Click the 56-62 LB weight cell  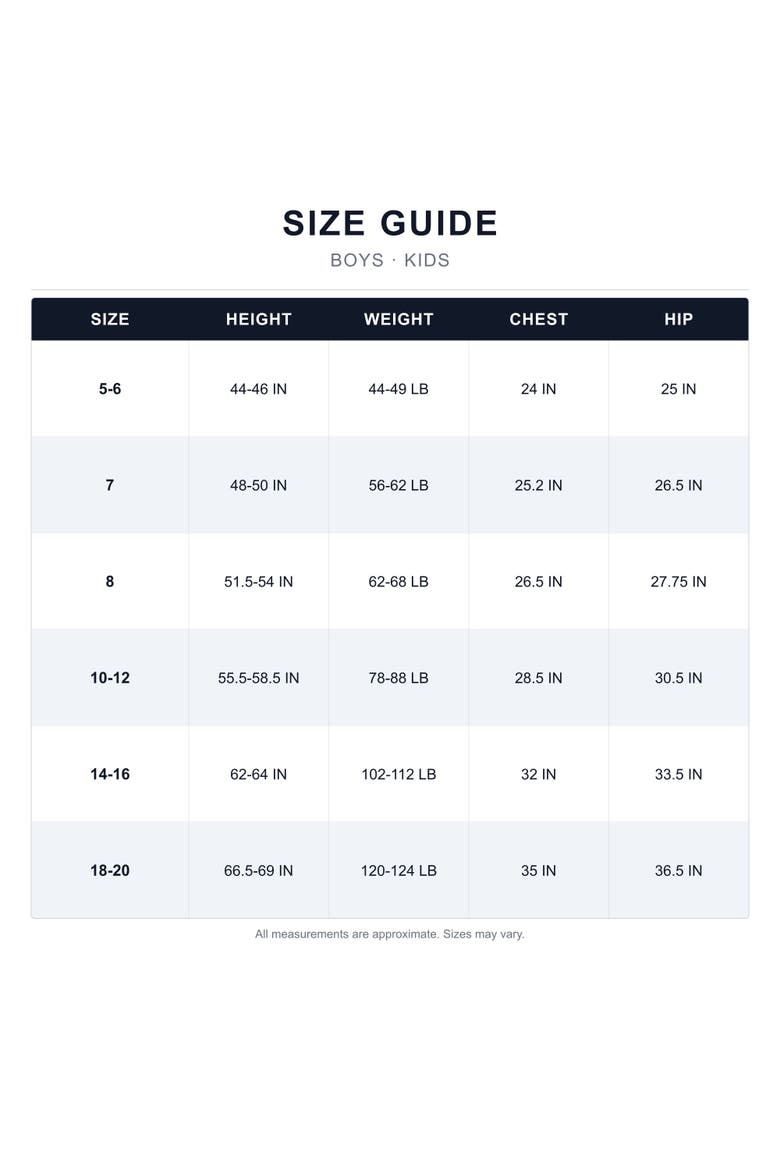click(399, 485)
